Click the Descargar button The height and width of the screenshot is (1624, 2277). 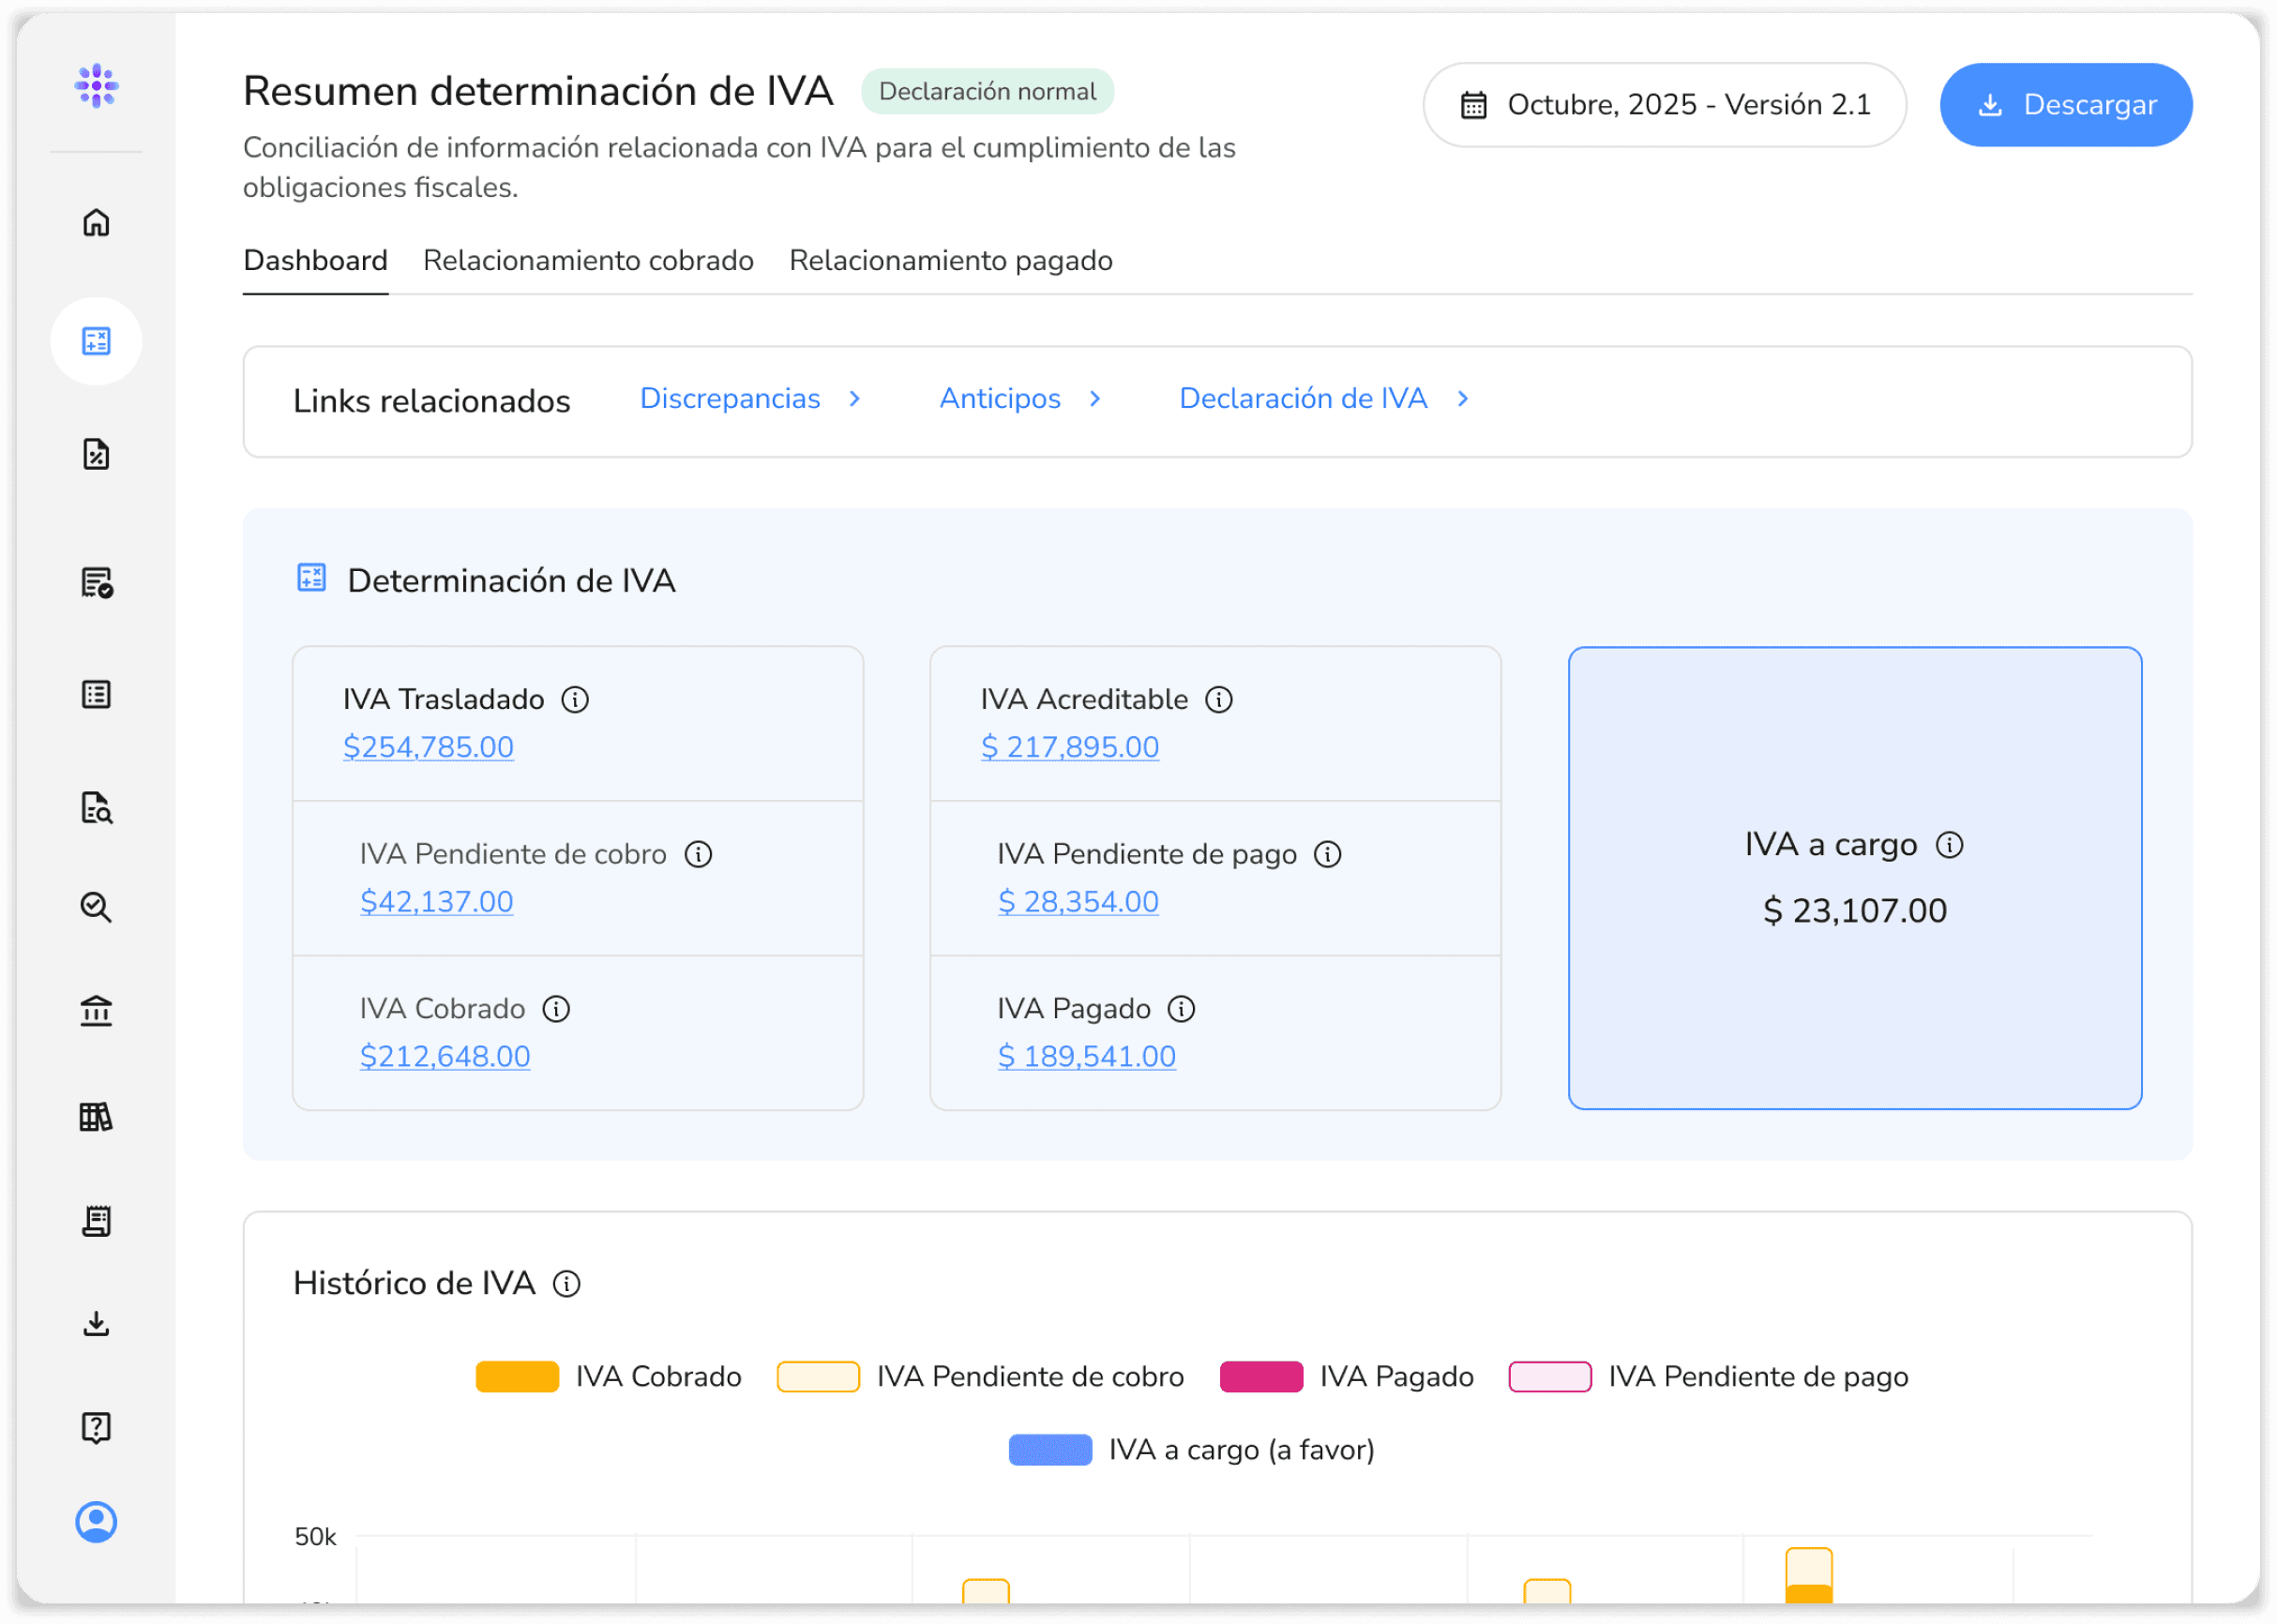pos(2065,104)
